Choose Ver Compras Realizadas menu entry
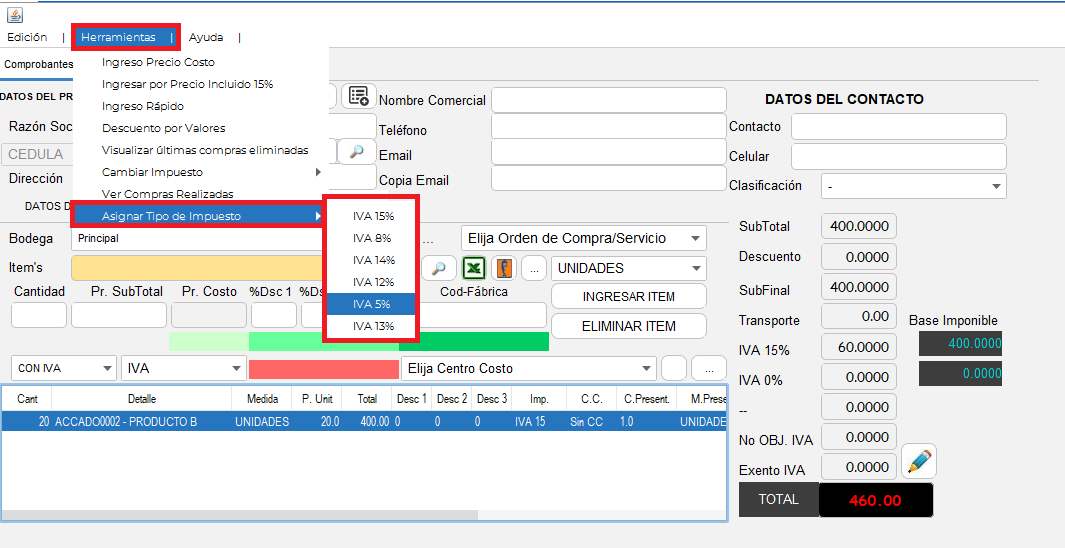 pyautogui.click(x=167, y=194)
